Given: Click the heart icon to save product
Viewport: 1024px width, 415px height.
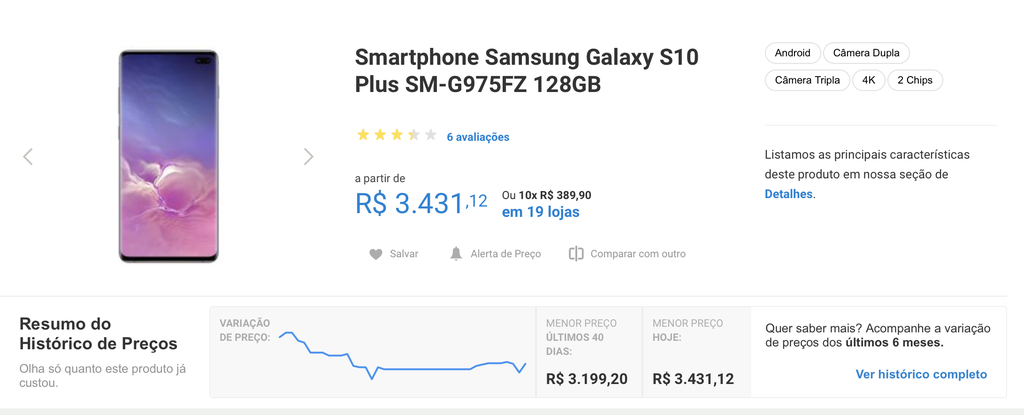Looking at the screenshot, I should [x=376, y=254].
